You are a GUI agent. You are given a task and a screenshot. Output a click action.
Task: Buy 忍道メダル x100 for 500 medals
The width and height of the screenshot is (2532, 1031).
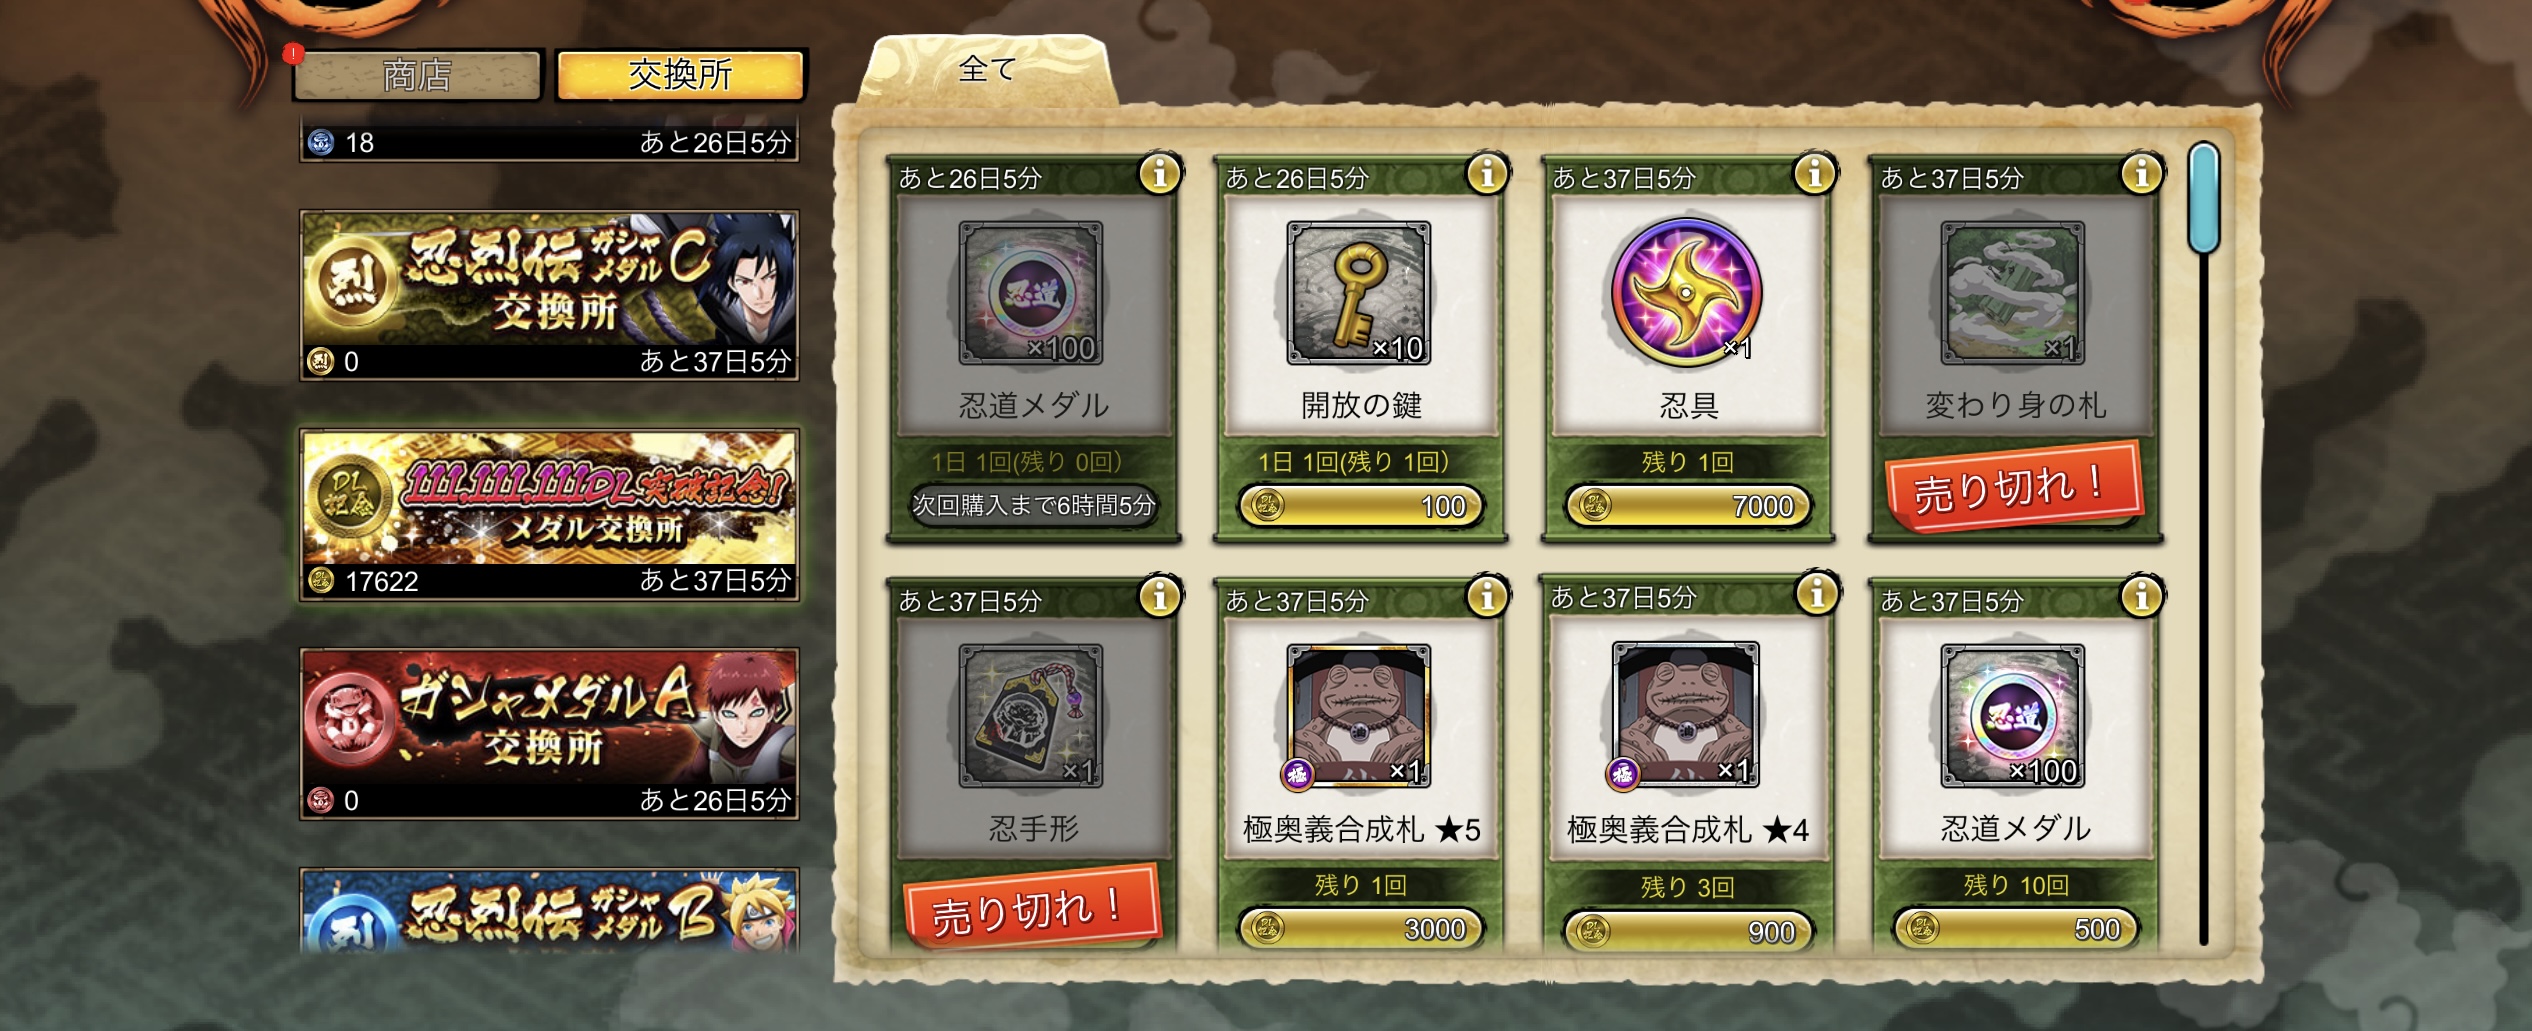coord(2015,929)
